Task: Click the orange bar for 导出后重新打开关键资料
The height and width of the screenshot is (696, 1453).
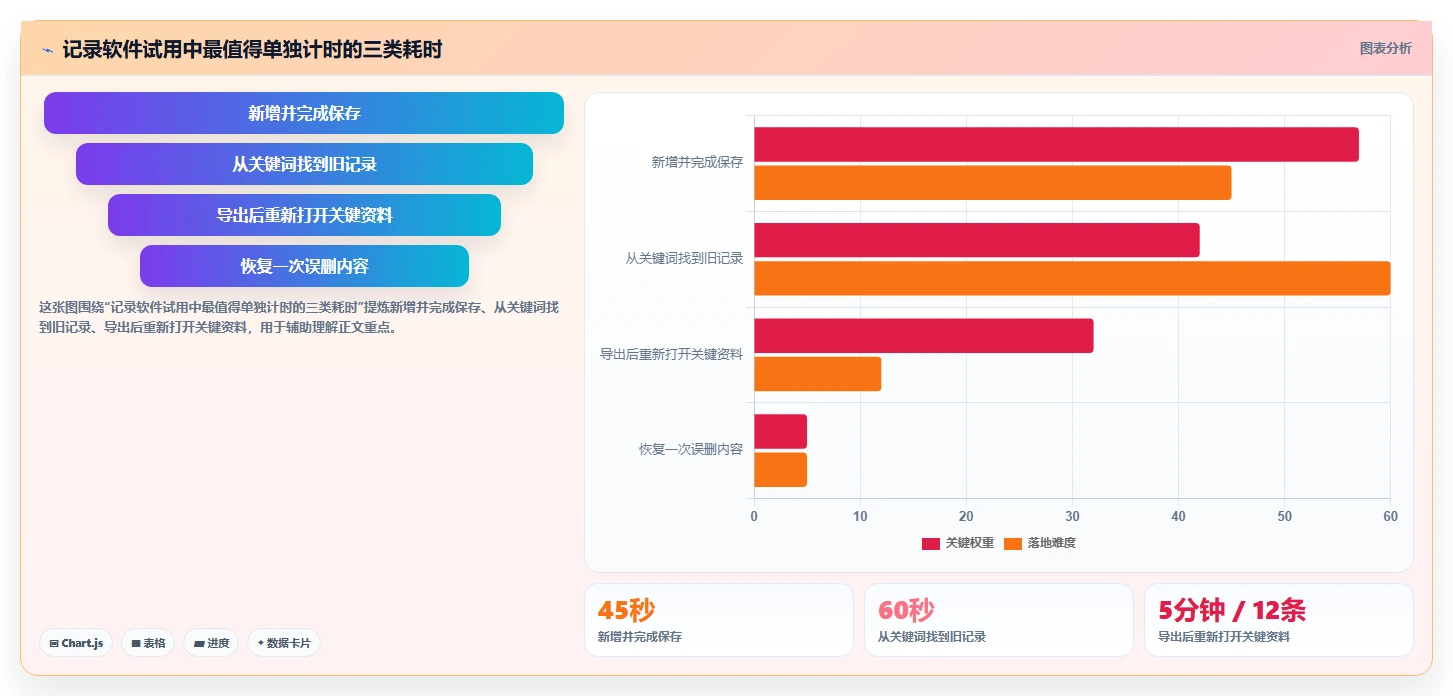Action: click(x=817, y=374)
